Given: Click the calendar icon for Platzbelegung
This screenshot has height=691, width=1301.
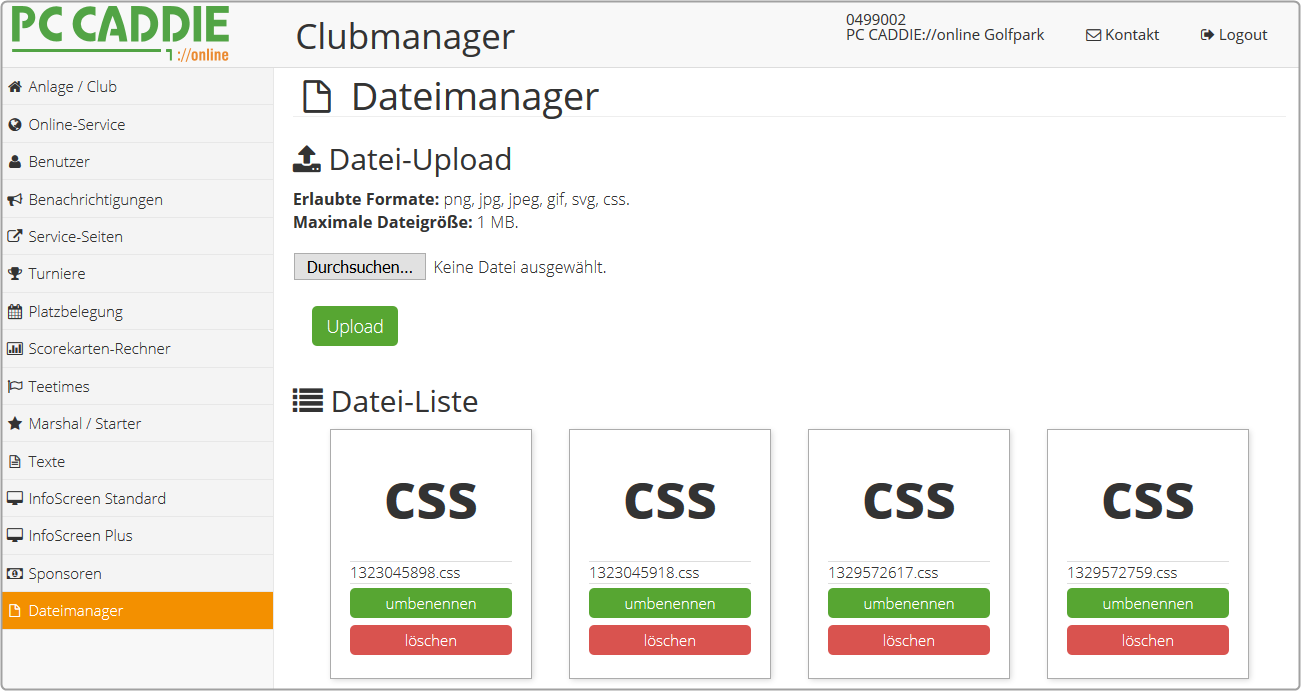Looking at the screenshot, I should pos(15,312).
